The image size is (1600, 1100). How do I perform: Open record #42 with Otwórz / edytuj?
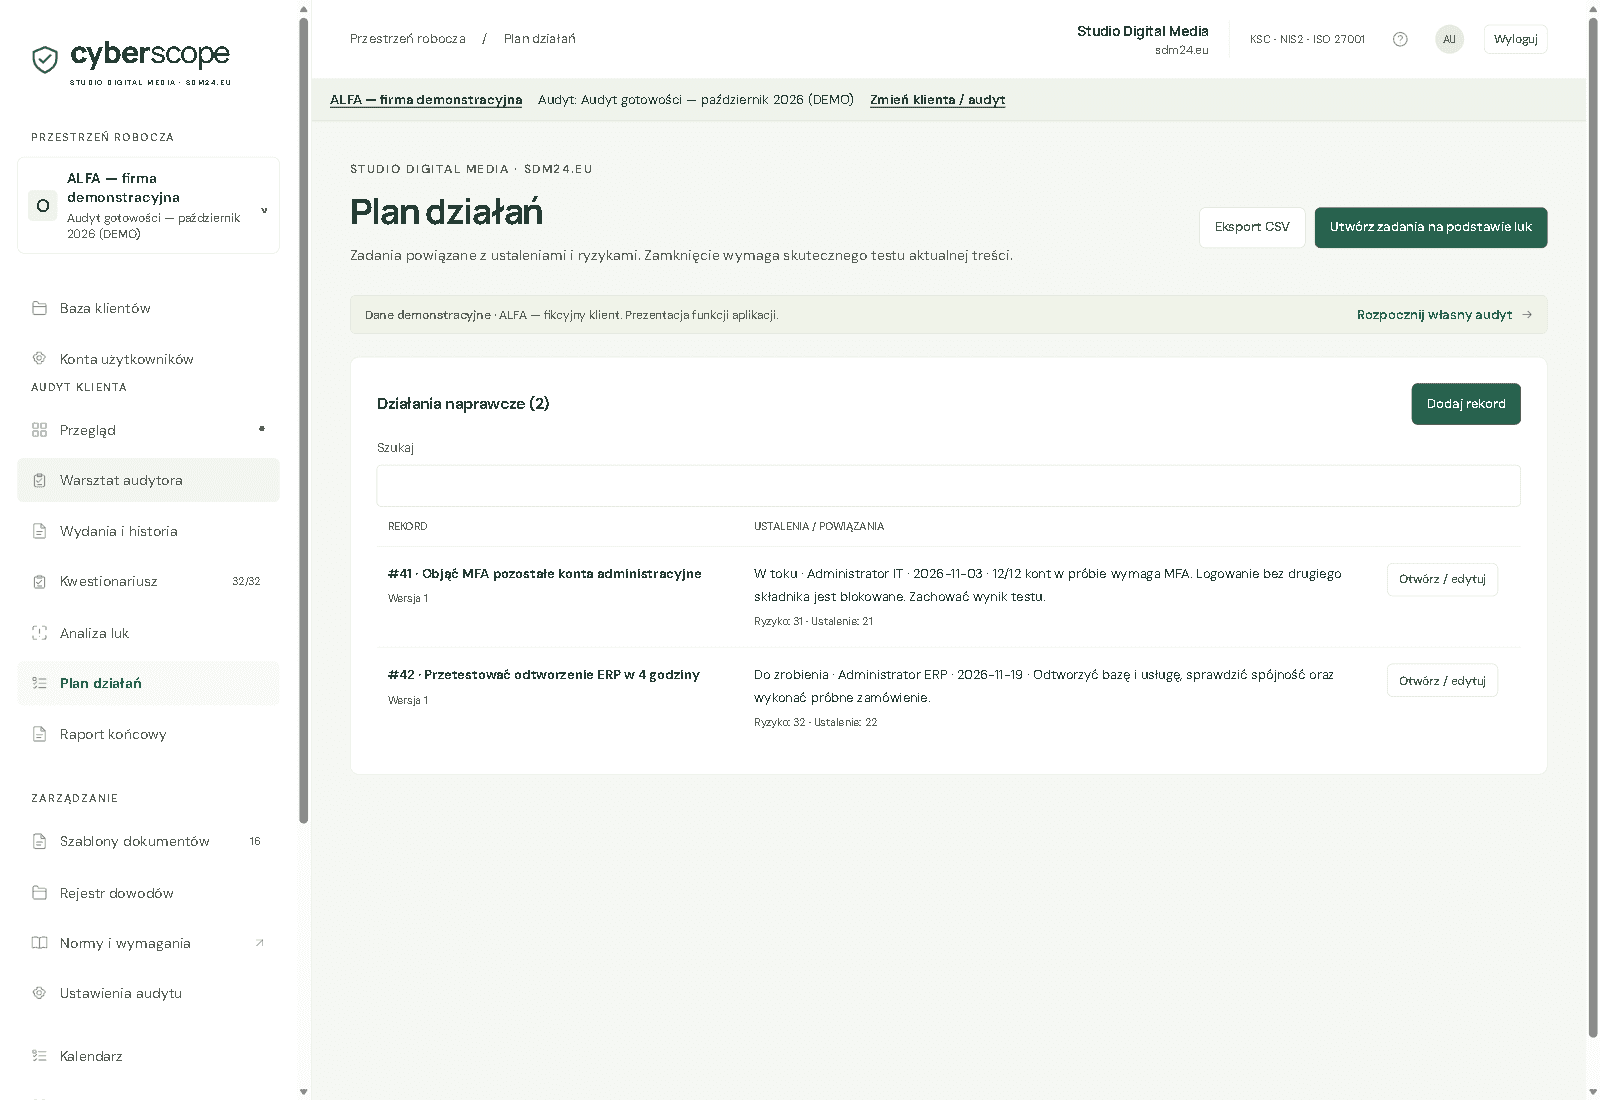pyautogui.click(x=1442, y=680)
